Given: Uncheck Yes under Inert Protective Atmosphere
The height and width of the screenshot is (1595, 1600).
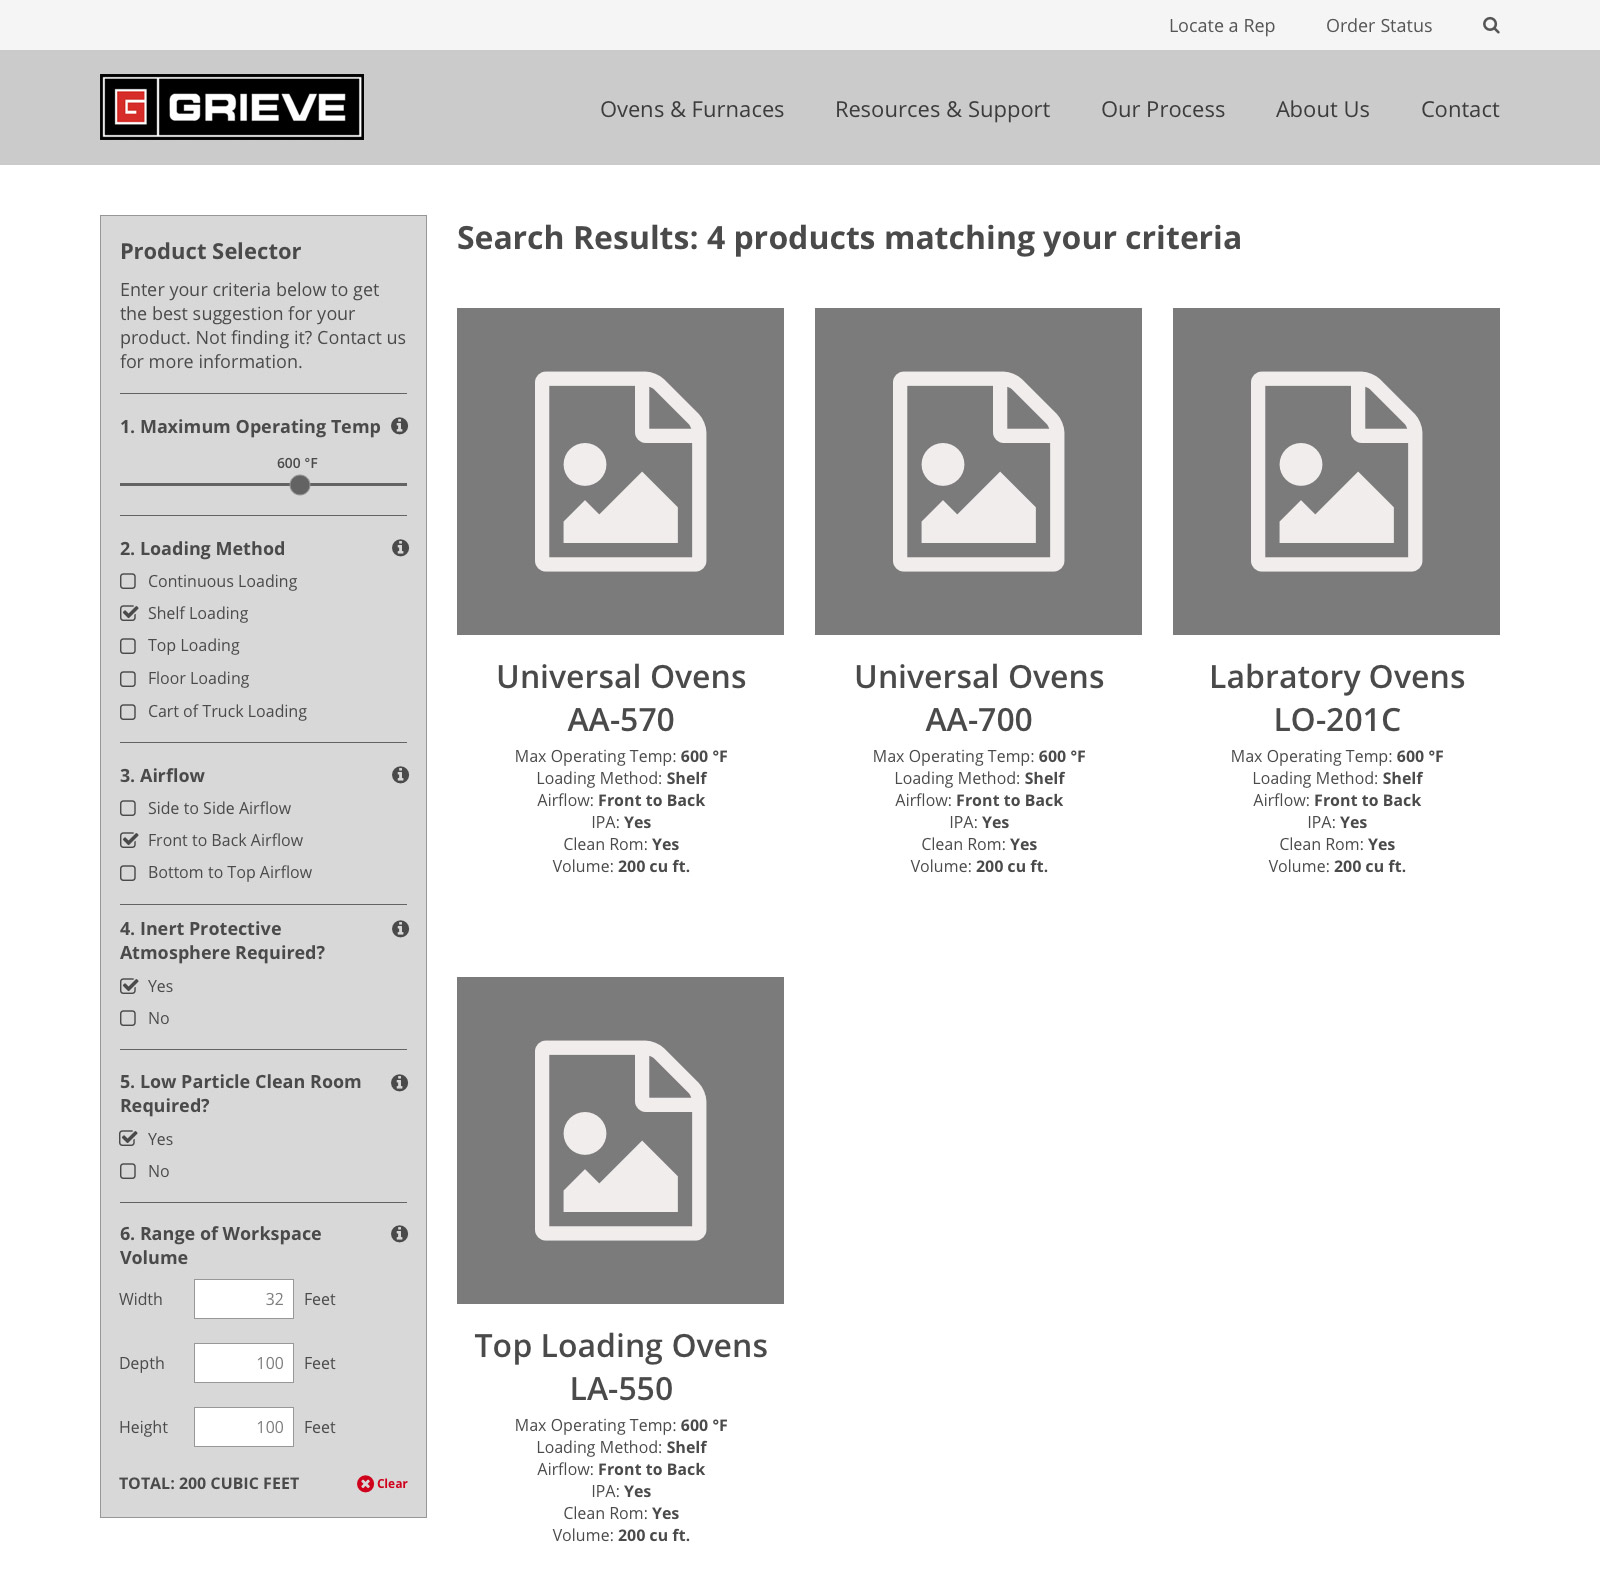Looking at the screenshot, I should [128, 986].
